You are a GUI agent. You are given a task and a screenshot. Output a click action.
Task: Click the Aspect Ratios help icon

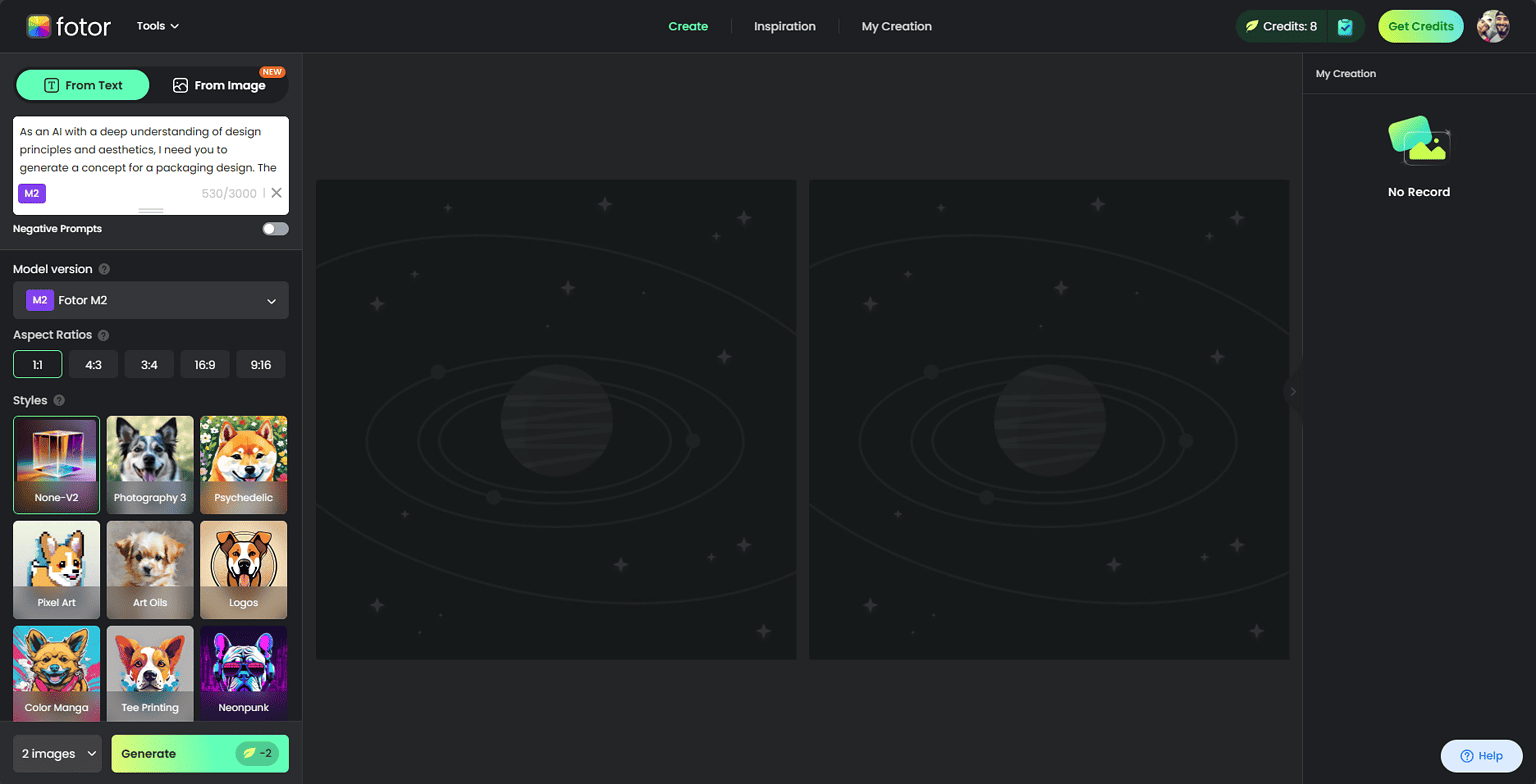coord(104,336)
